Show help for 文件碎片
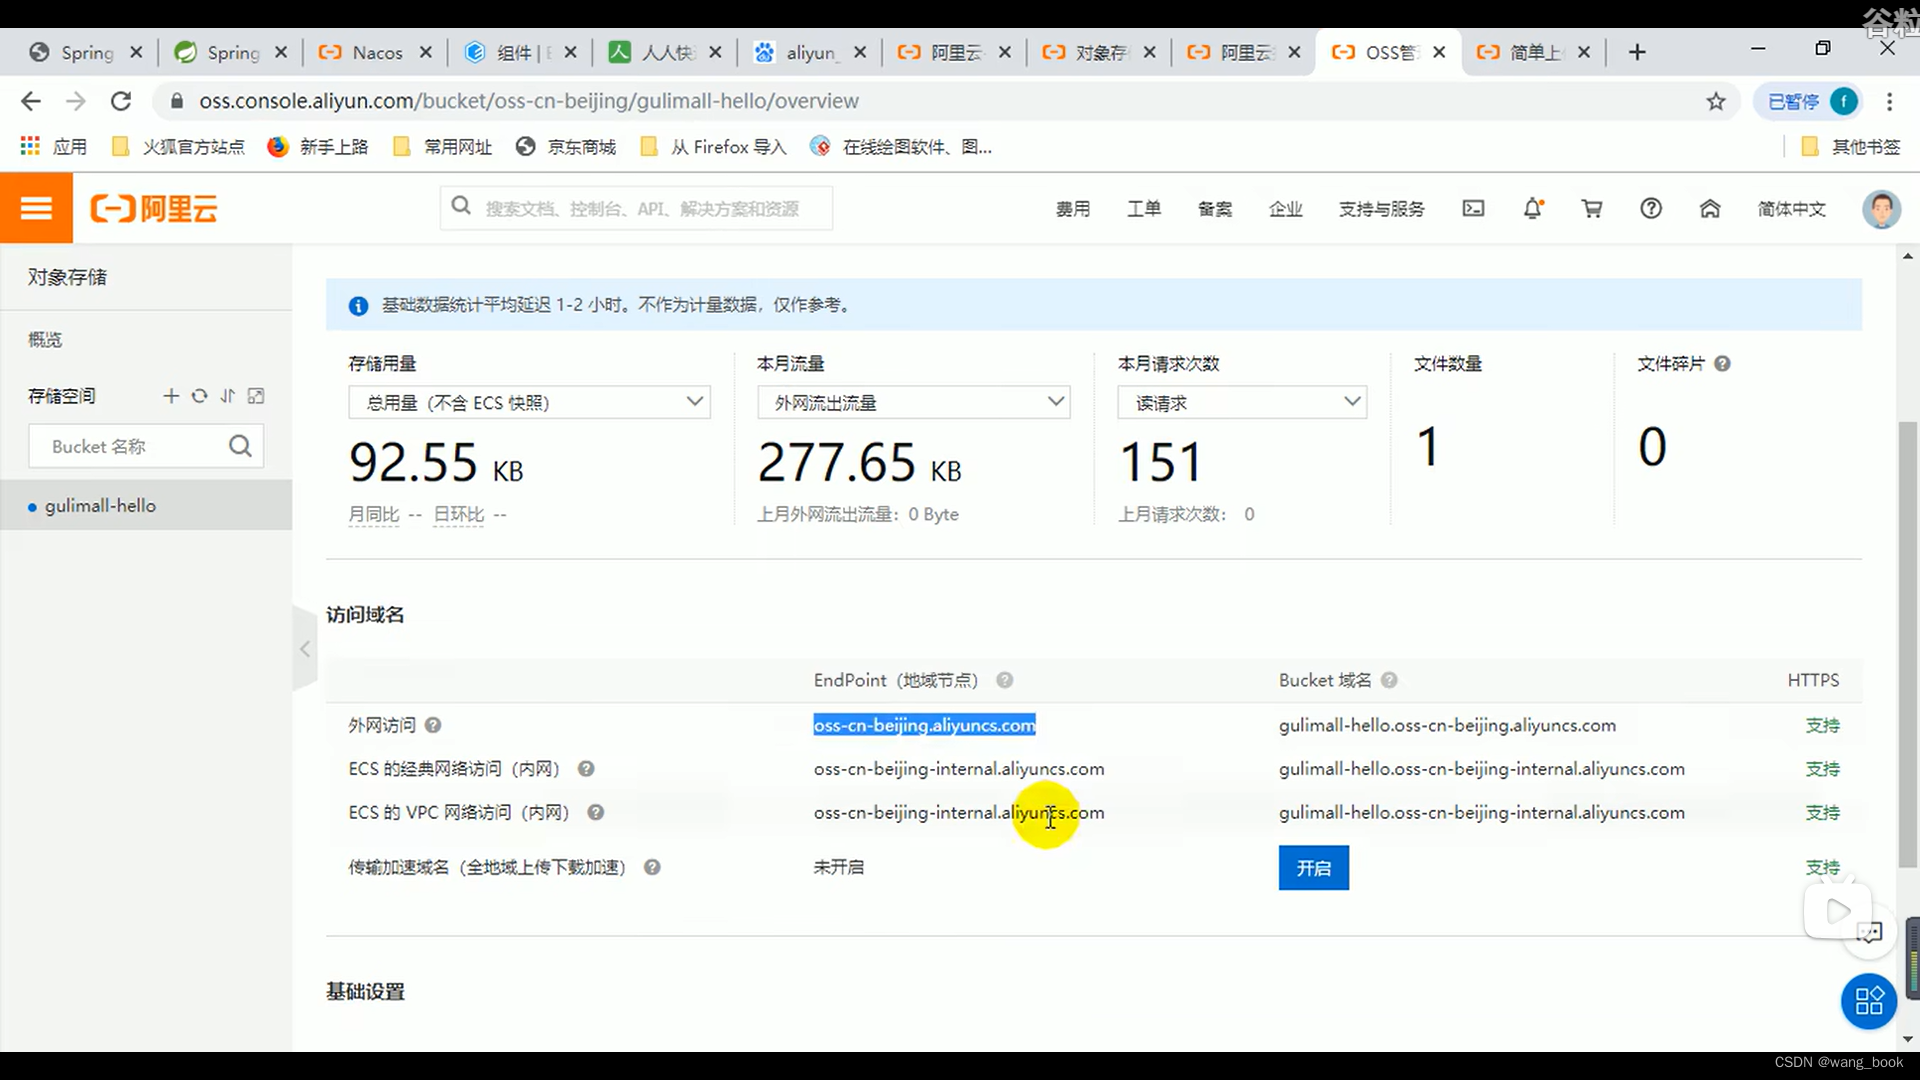This screenshot has height=1080, width=1920. coord(1722,364)
